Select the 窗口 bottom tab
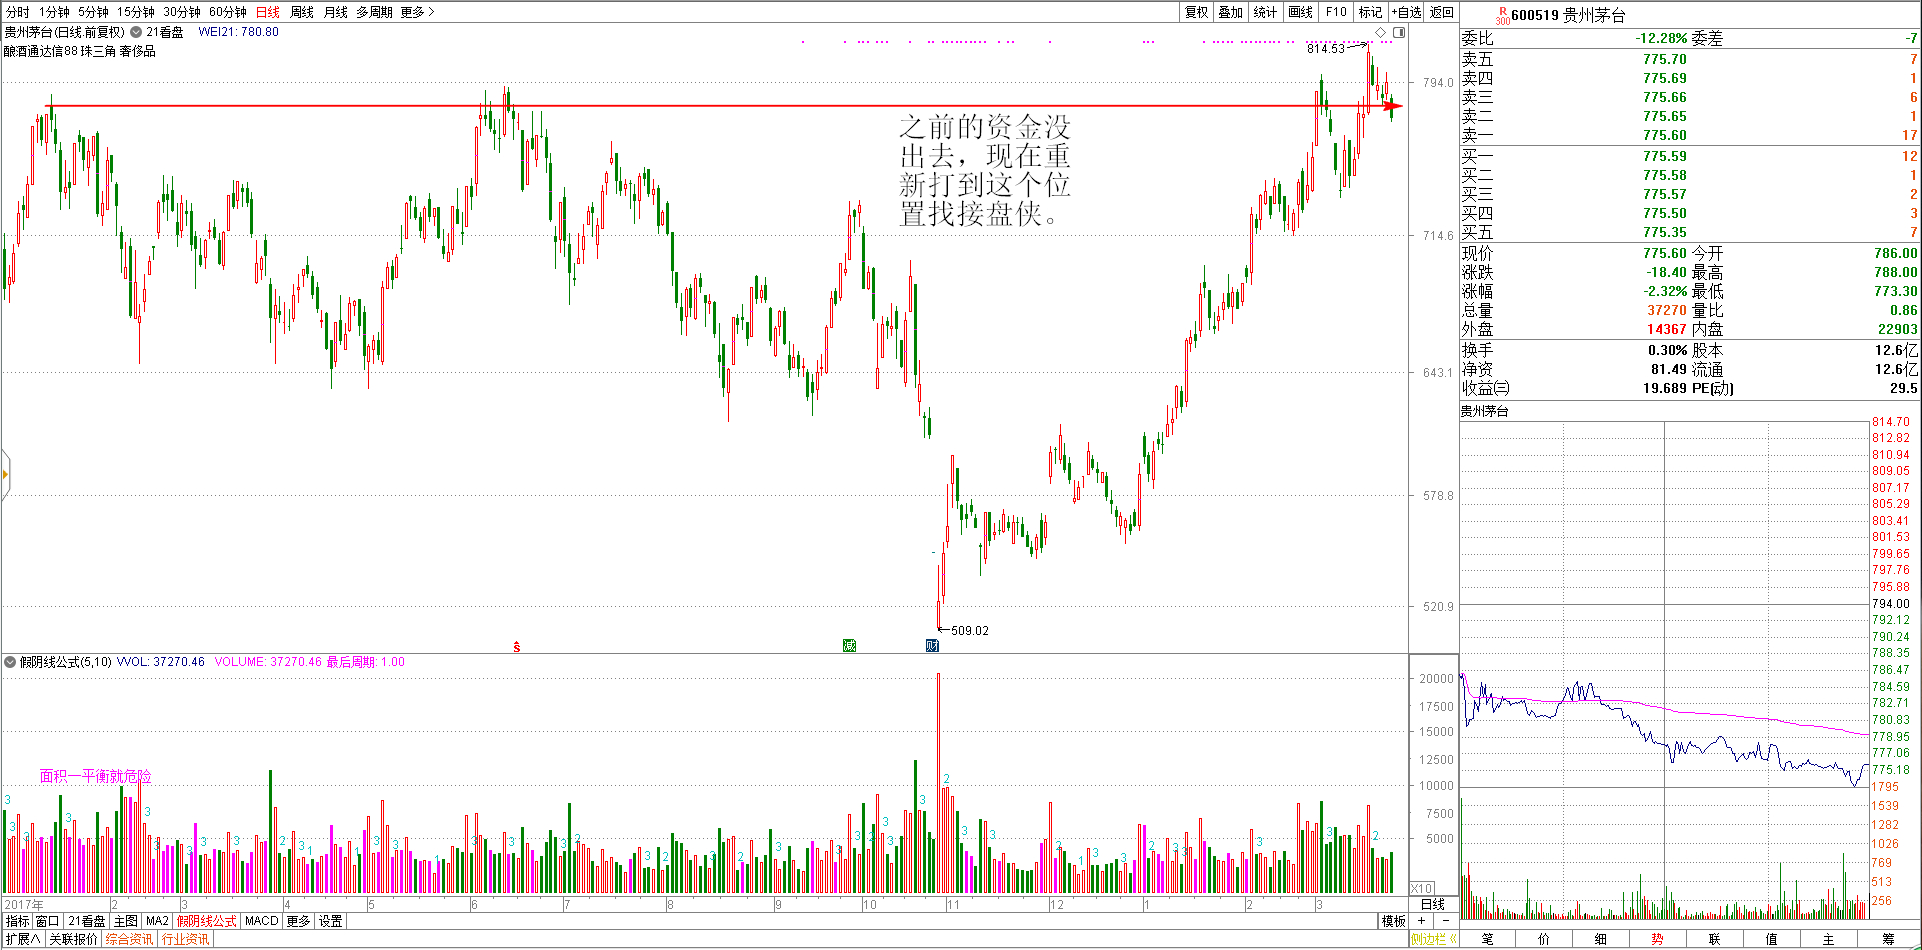This screenshot has width=1922, height=950. [48, 921]
